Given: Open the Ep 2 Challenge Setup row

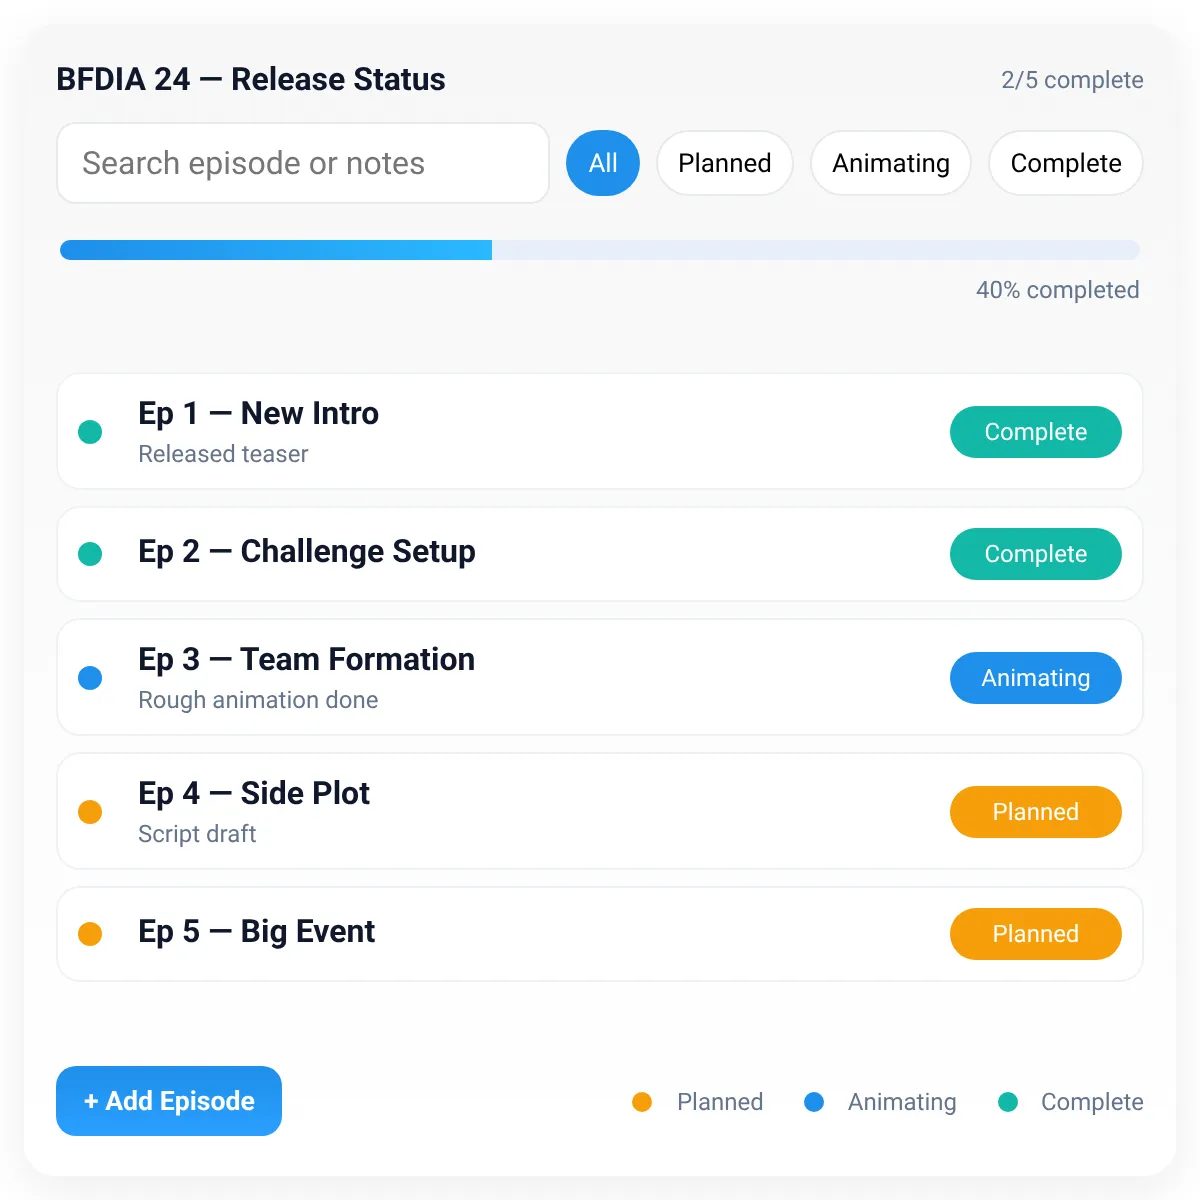Looking at the screenshot, I should click(x=600, y=554).
